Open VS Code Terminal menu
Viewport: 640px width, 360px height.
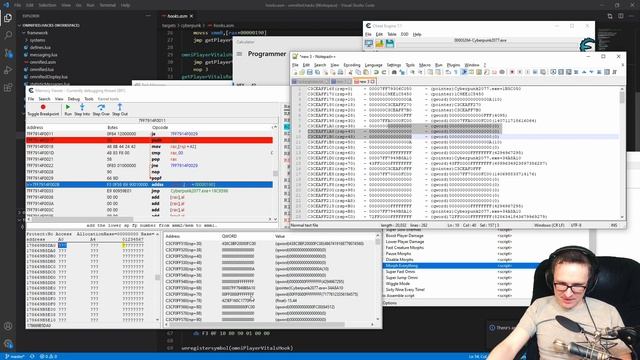click(x=108, y=5)
